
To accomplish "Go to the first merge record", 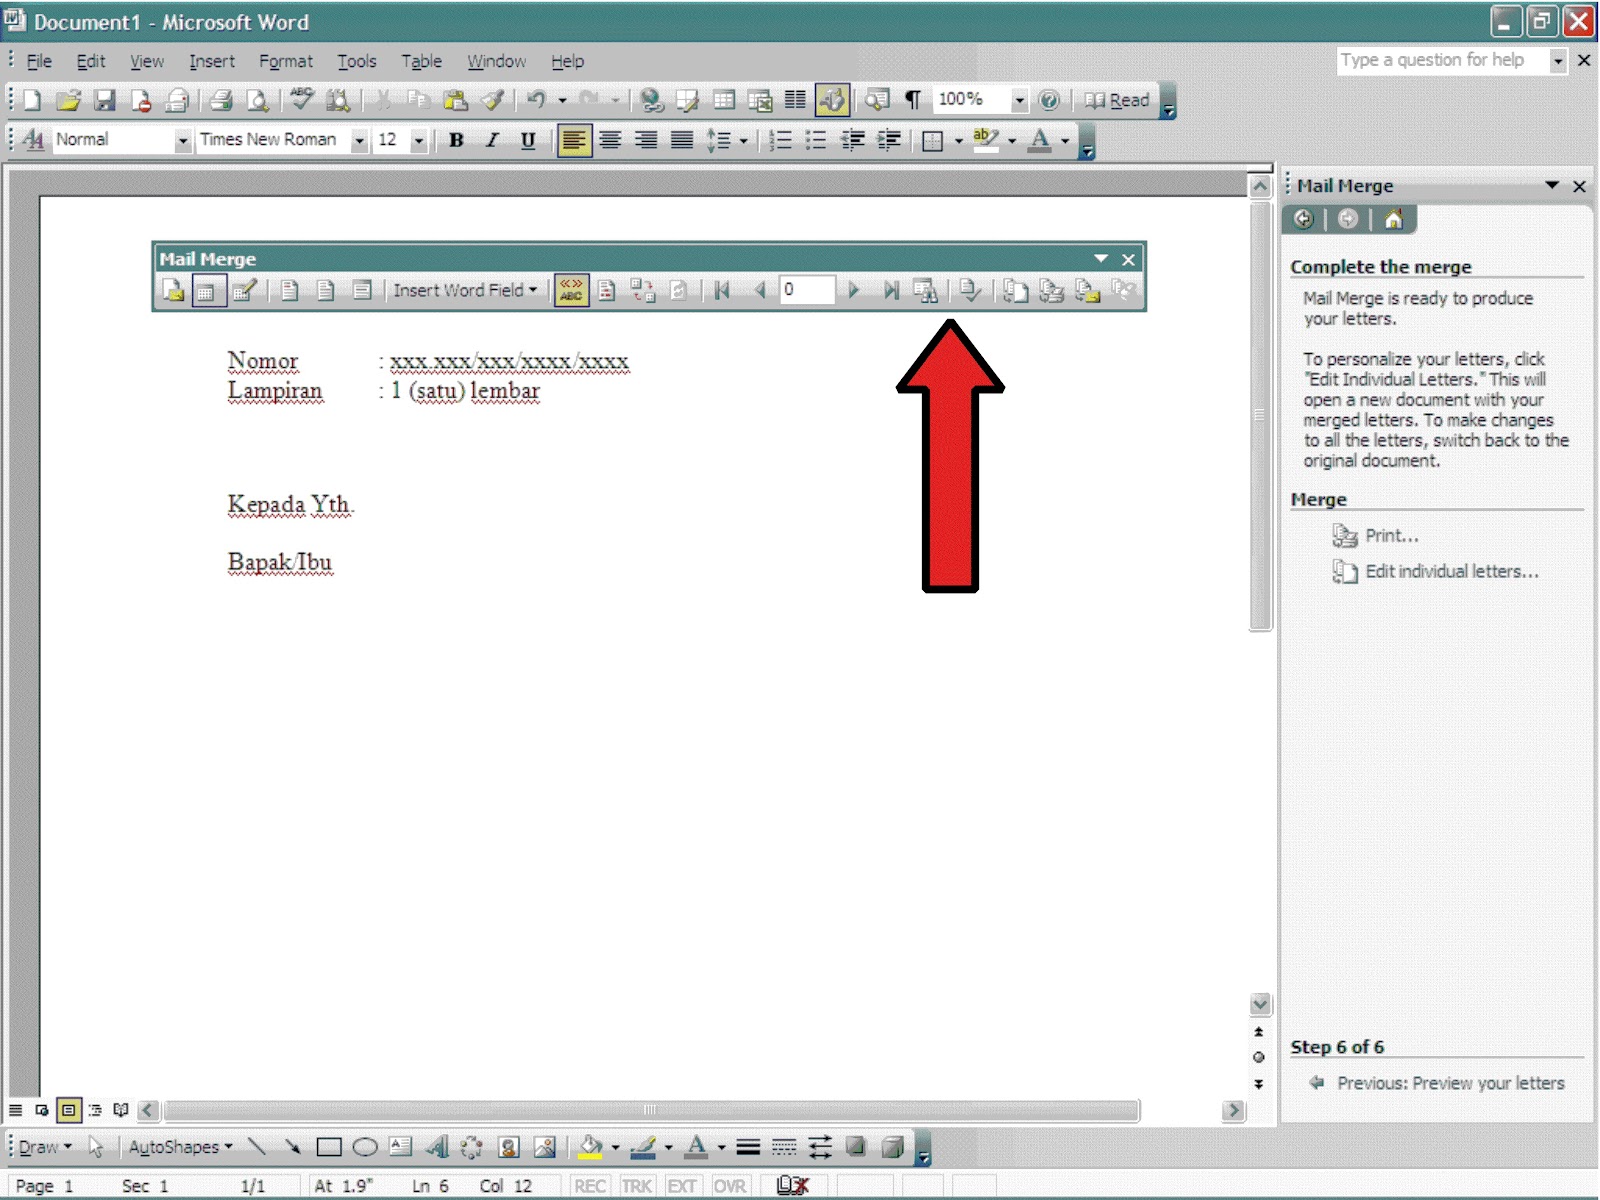I will point(722,290).
